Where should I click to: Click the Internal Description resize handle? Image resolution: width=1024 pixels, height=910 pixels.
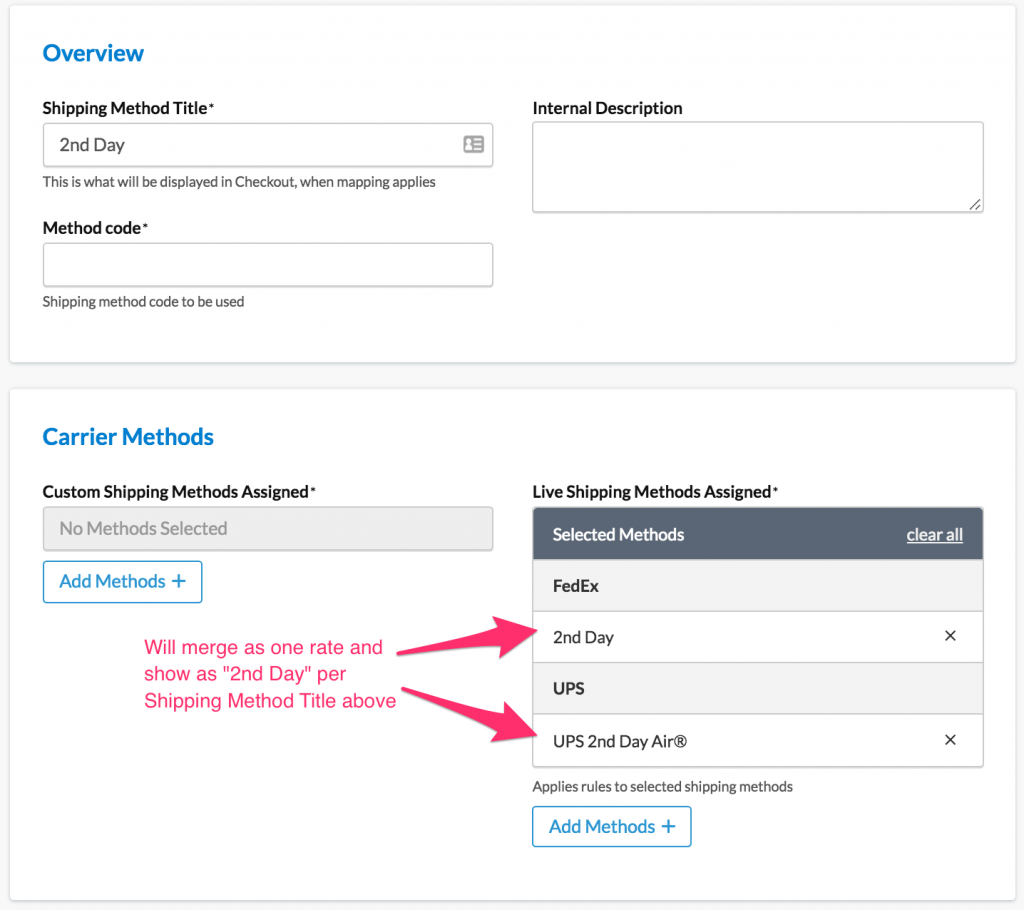tap(975, 204)
